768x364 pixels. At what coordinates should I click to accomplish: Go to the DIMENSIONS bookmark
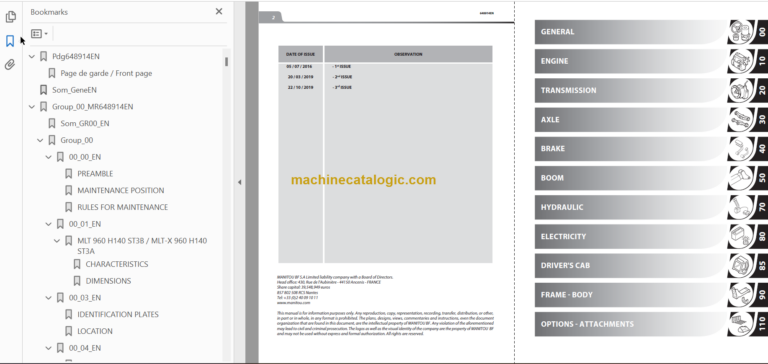tap(108, 281)
